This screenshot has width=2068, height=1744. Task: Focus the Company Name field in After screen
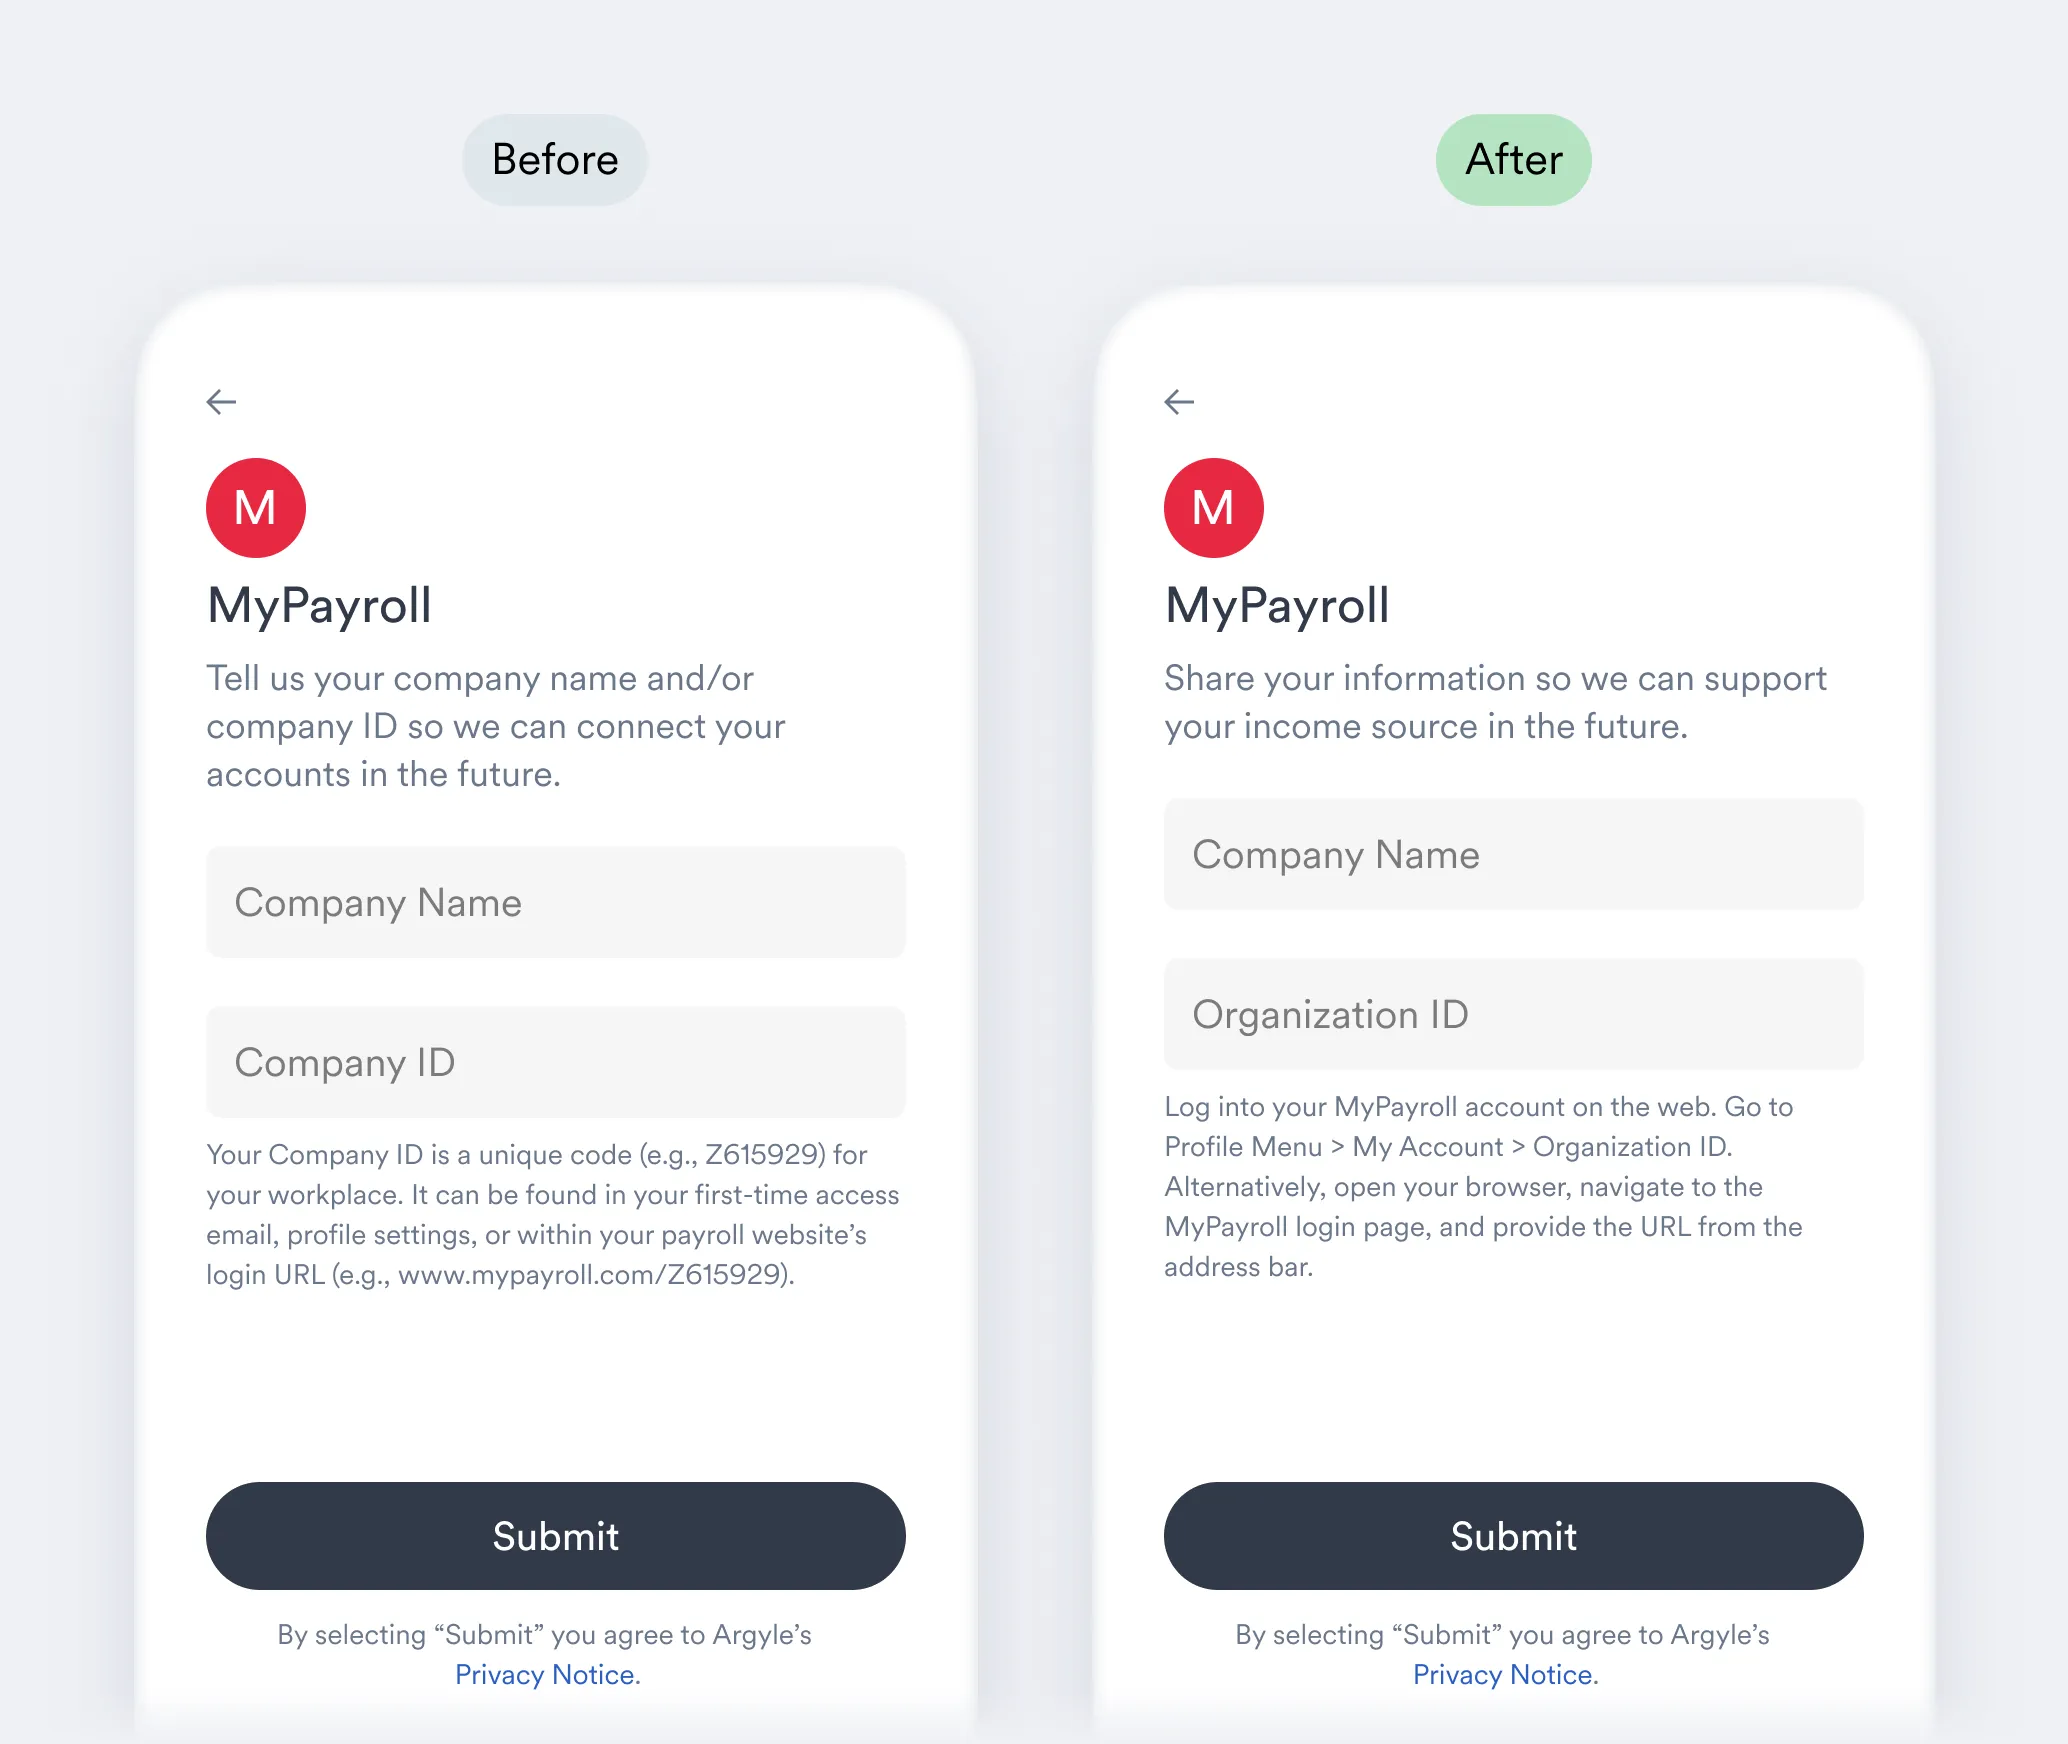pos(1514,854)
